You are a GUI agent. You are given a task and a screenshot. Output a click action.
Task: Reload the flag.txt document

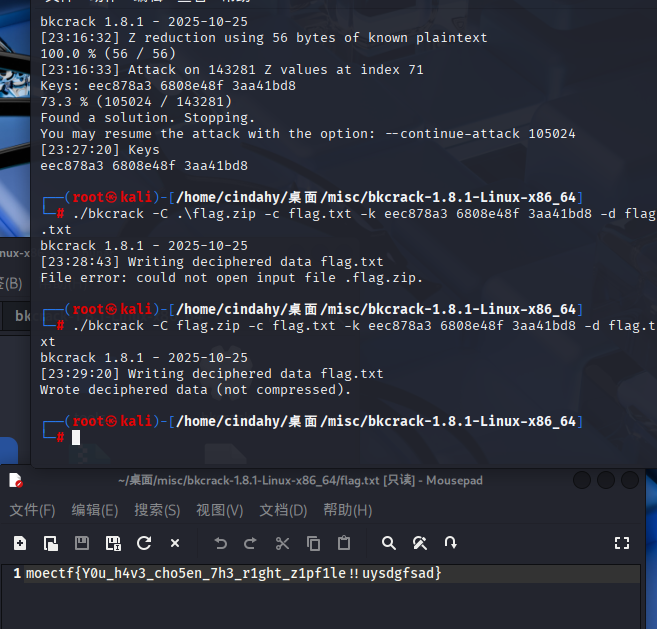tap(144, 543)
